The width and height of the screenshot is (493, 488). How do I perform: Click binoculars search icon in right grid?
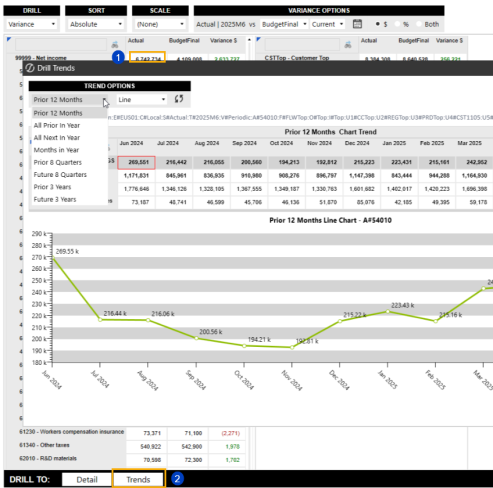(x=348, y=45)
